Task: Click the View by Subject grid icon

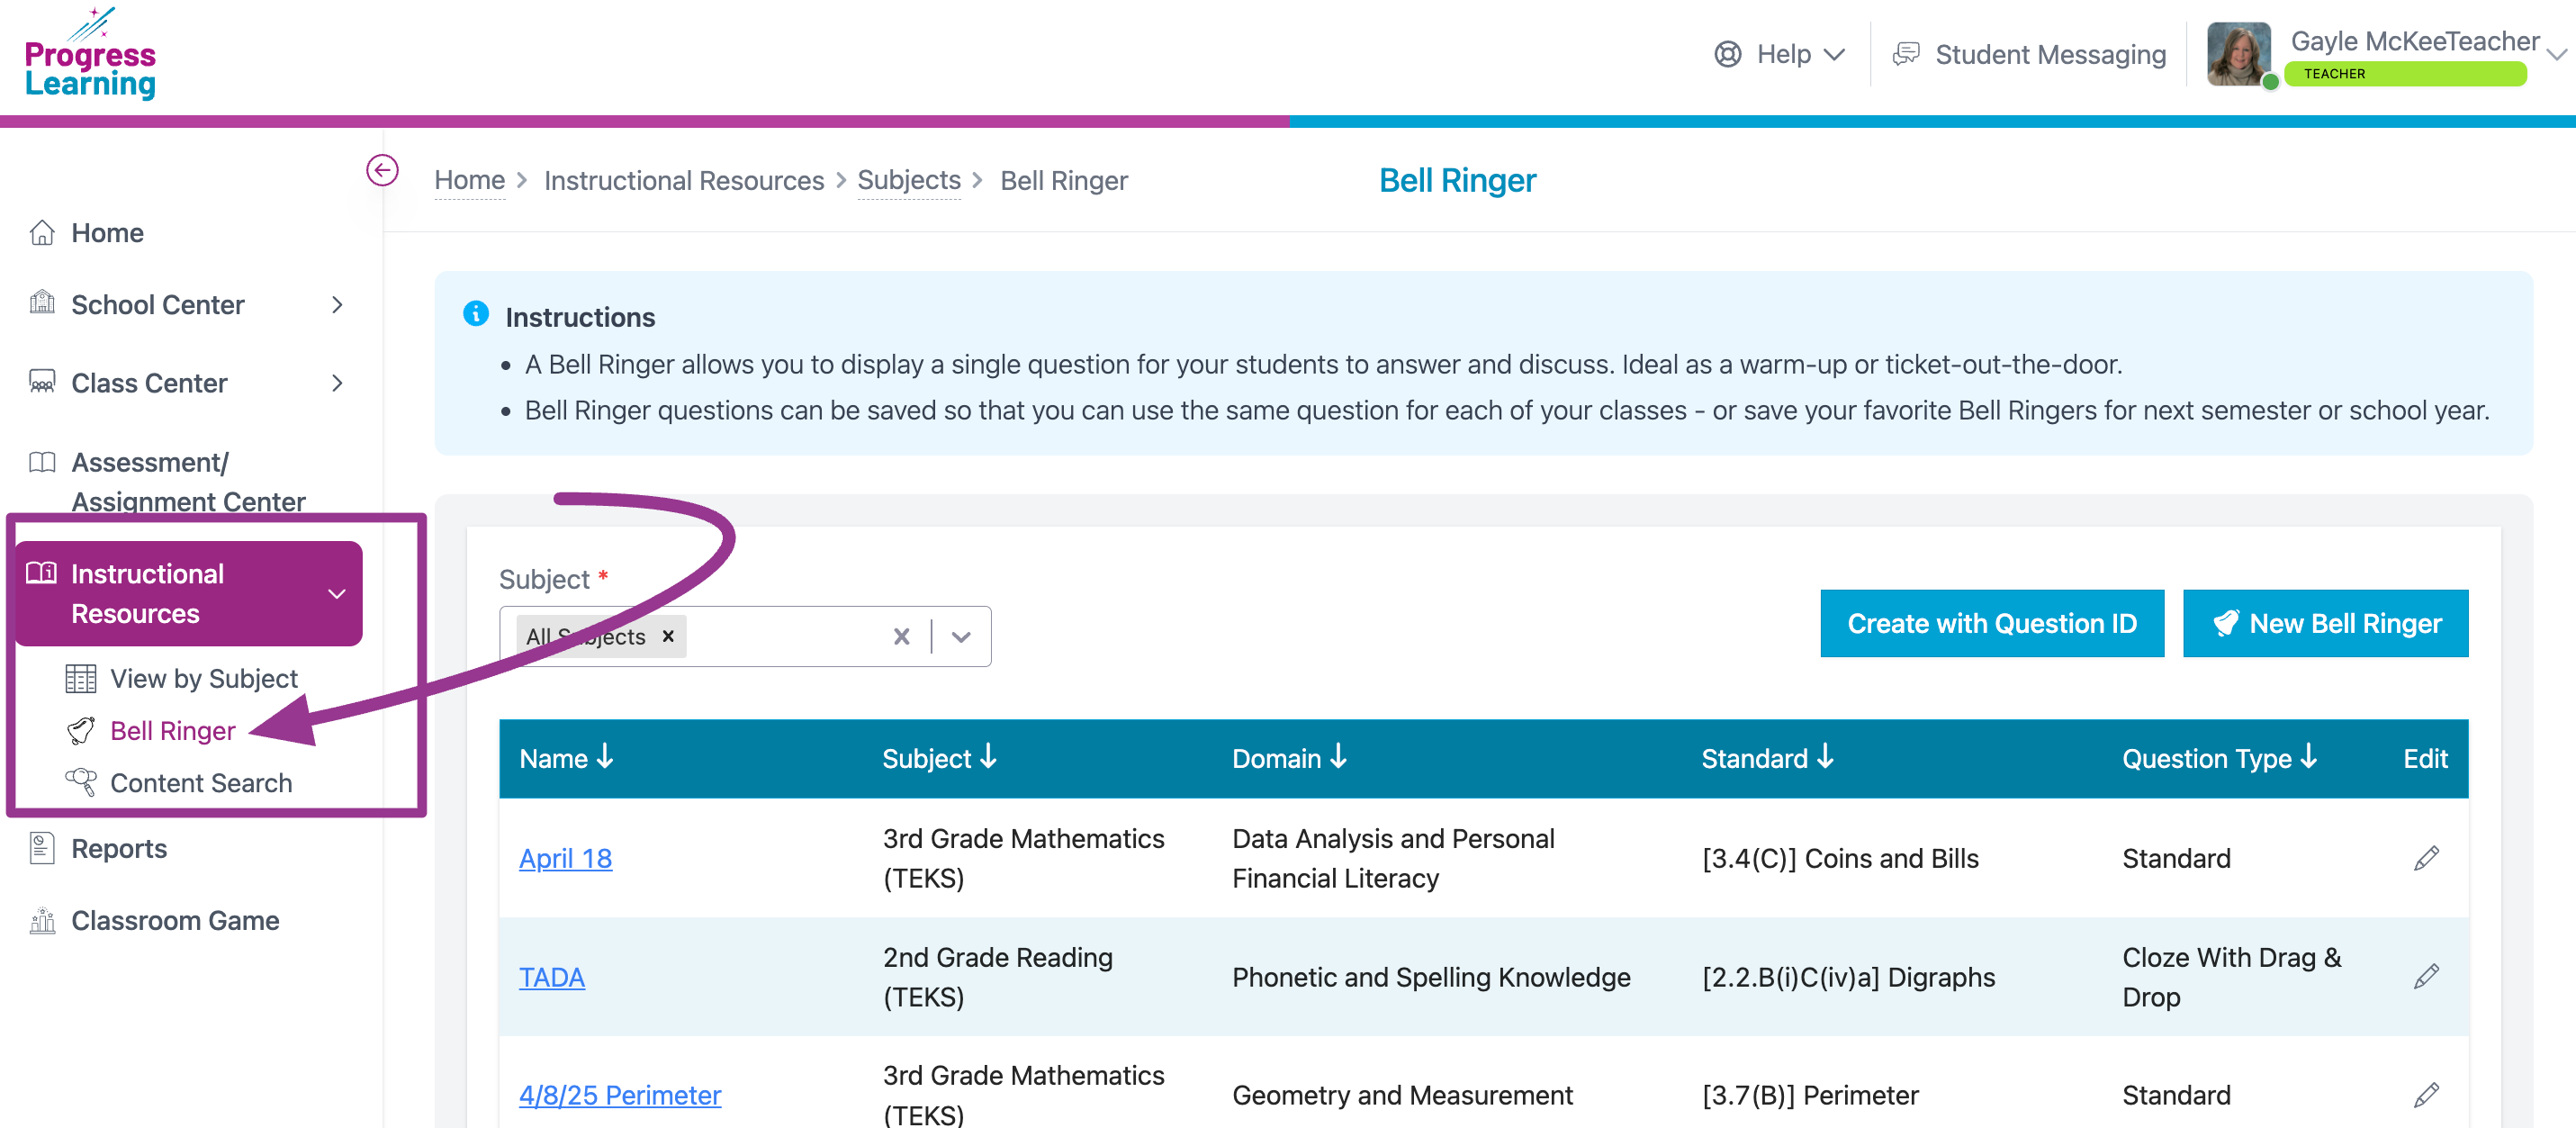Action: click(x=81, y=679)
